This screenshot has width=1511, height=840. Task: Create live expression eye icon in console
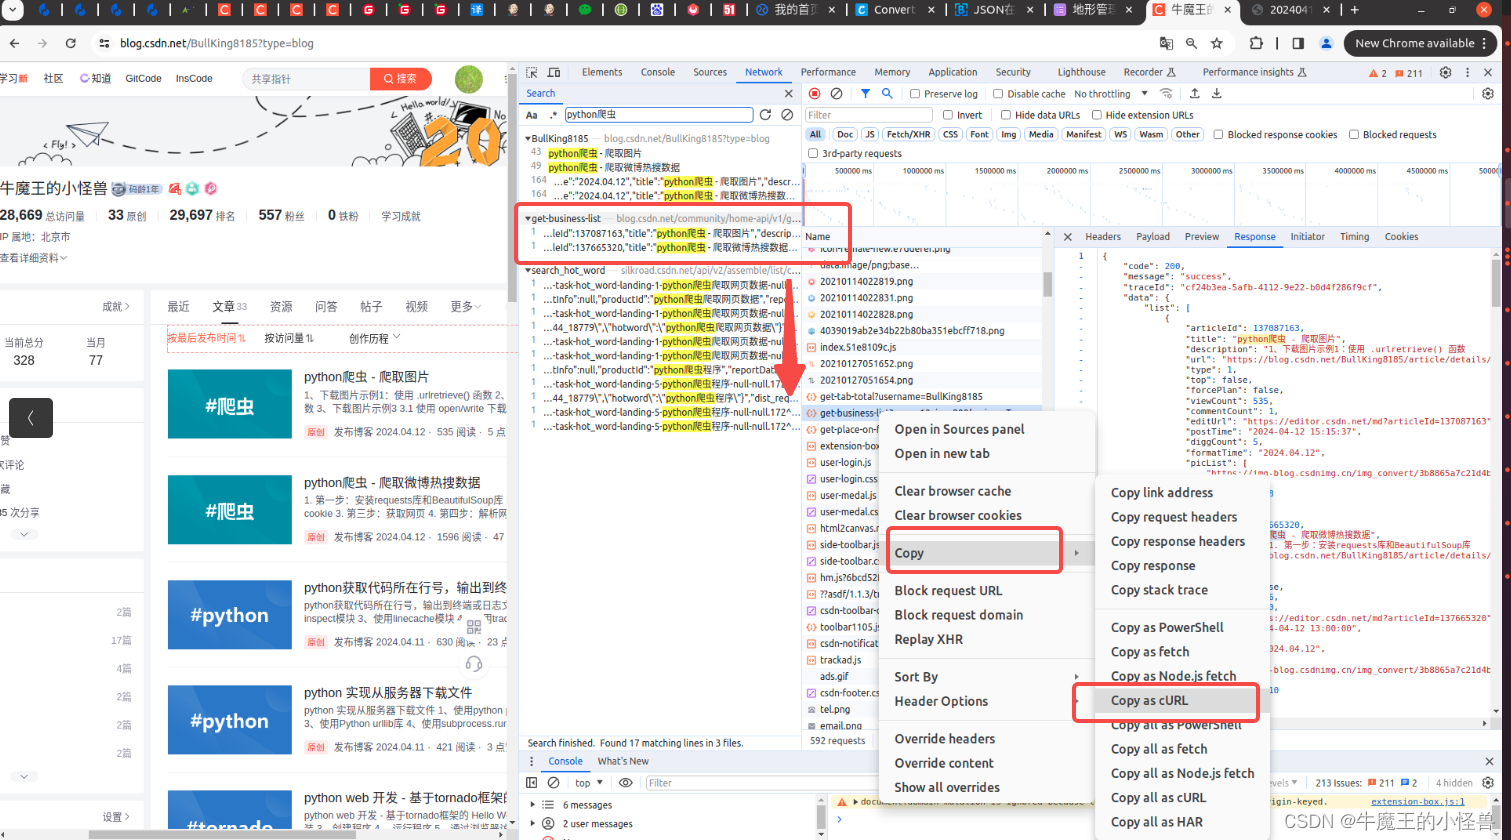(626, 783)
